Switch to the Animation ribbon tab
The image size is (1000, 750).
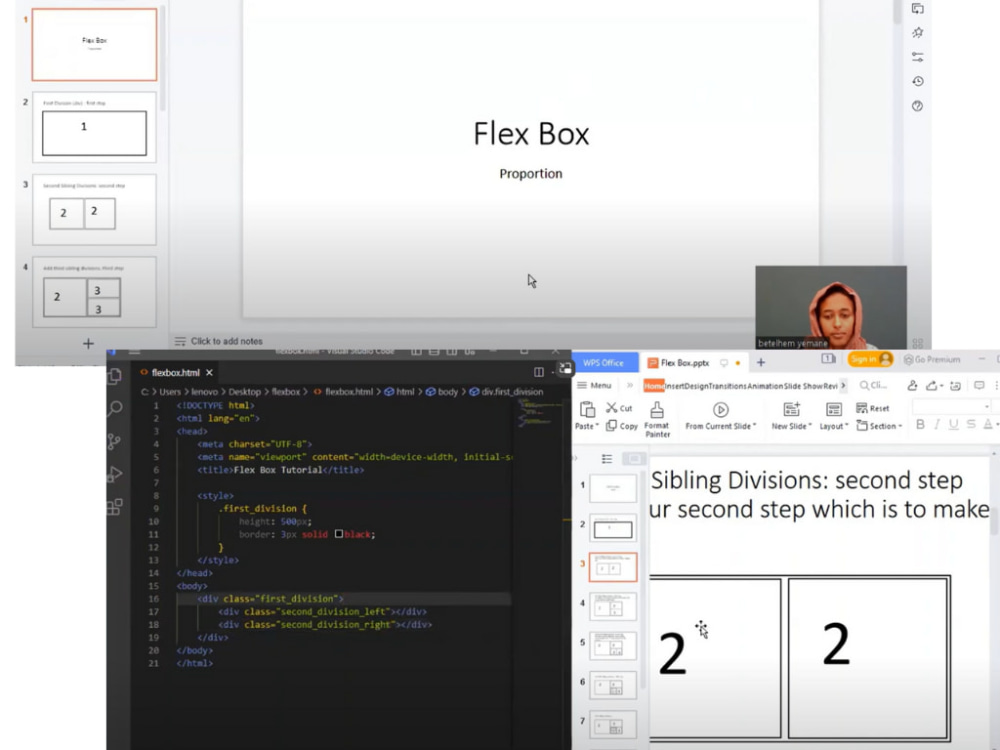point(765,386)
